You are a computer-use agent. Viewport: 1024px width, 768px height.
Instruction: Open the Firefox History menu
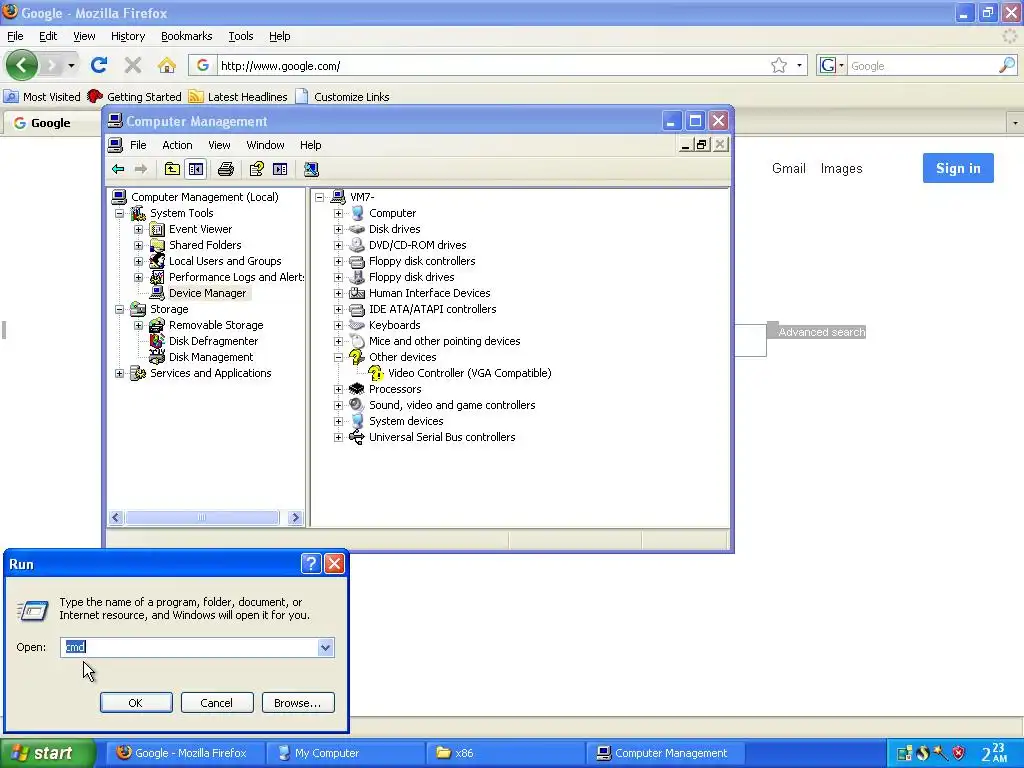click(x=128, y=36)
